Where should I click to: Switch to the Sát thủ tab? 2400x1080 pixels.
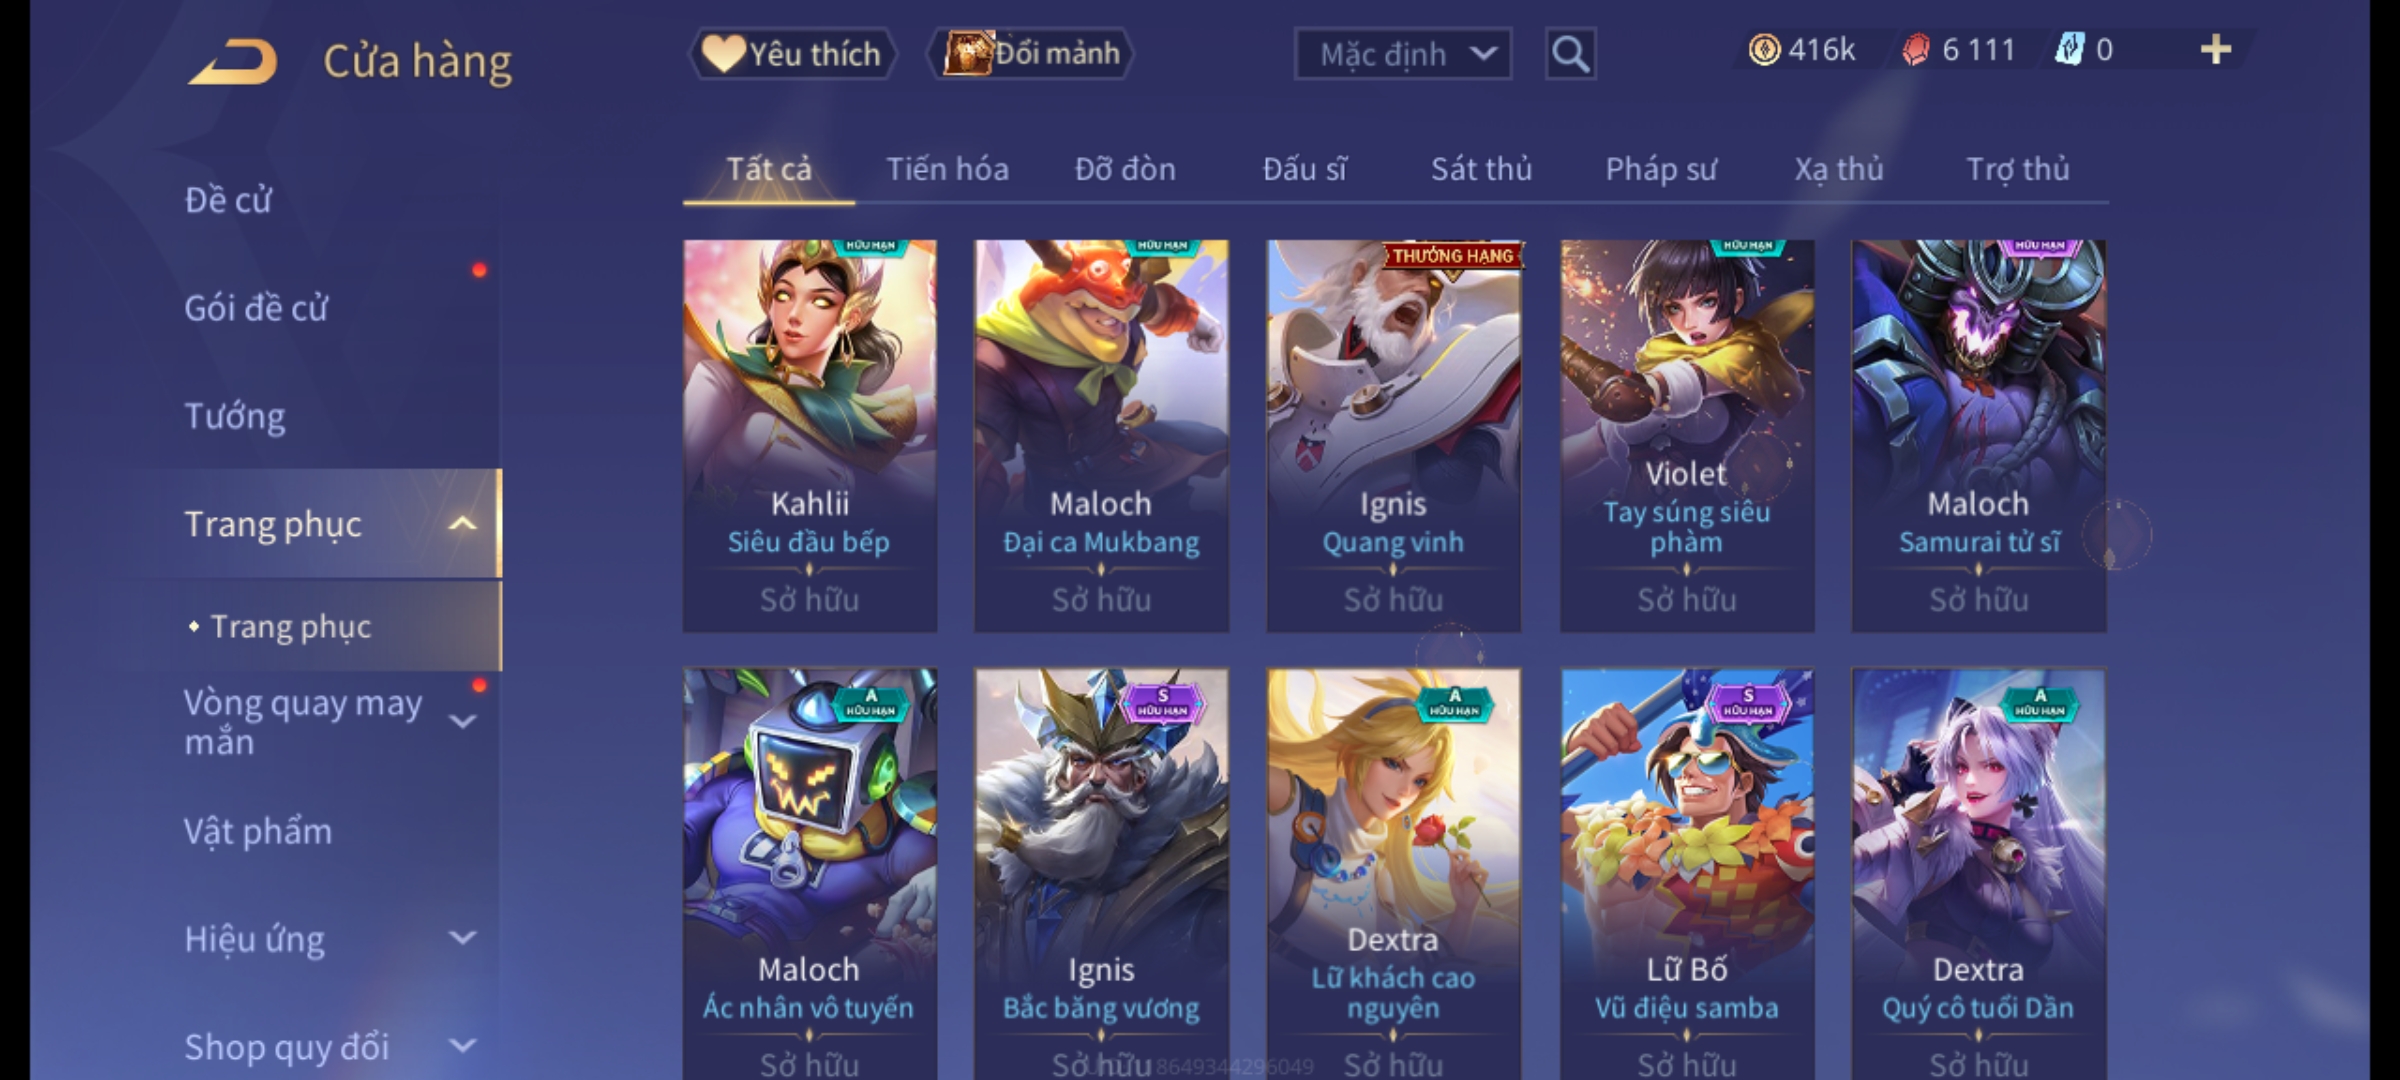[x=1481, y=169]
